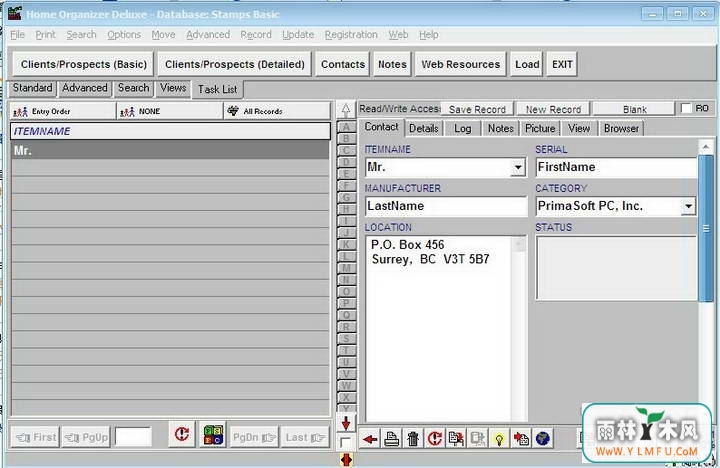Click the All Records filter button
This screenshot has height=468, width=720.
click(277, 111)
